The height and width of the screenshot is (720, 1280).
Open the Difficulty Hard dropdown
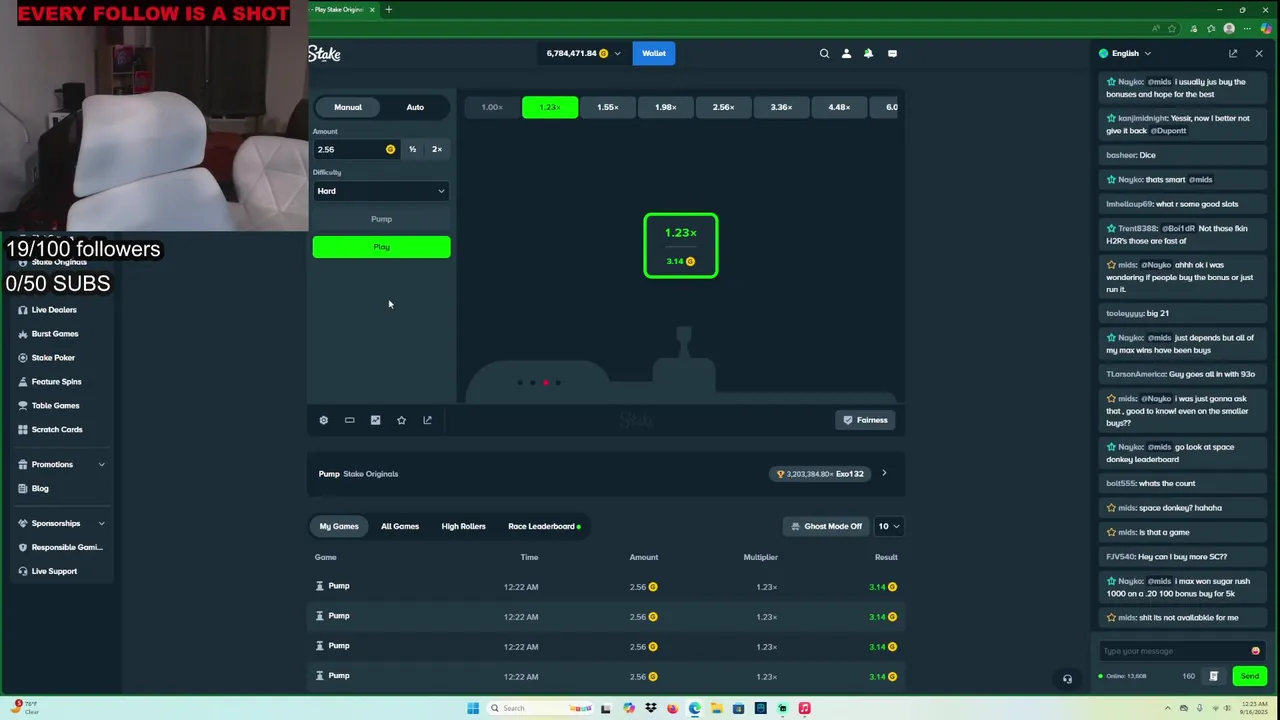point(381,191)
